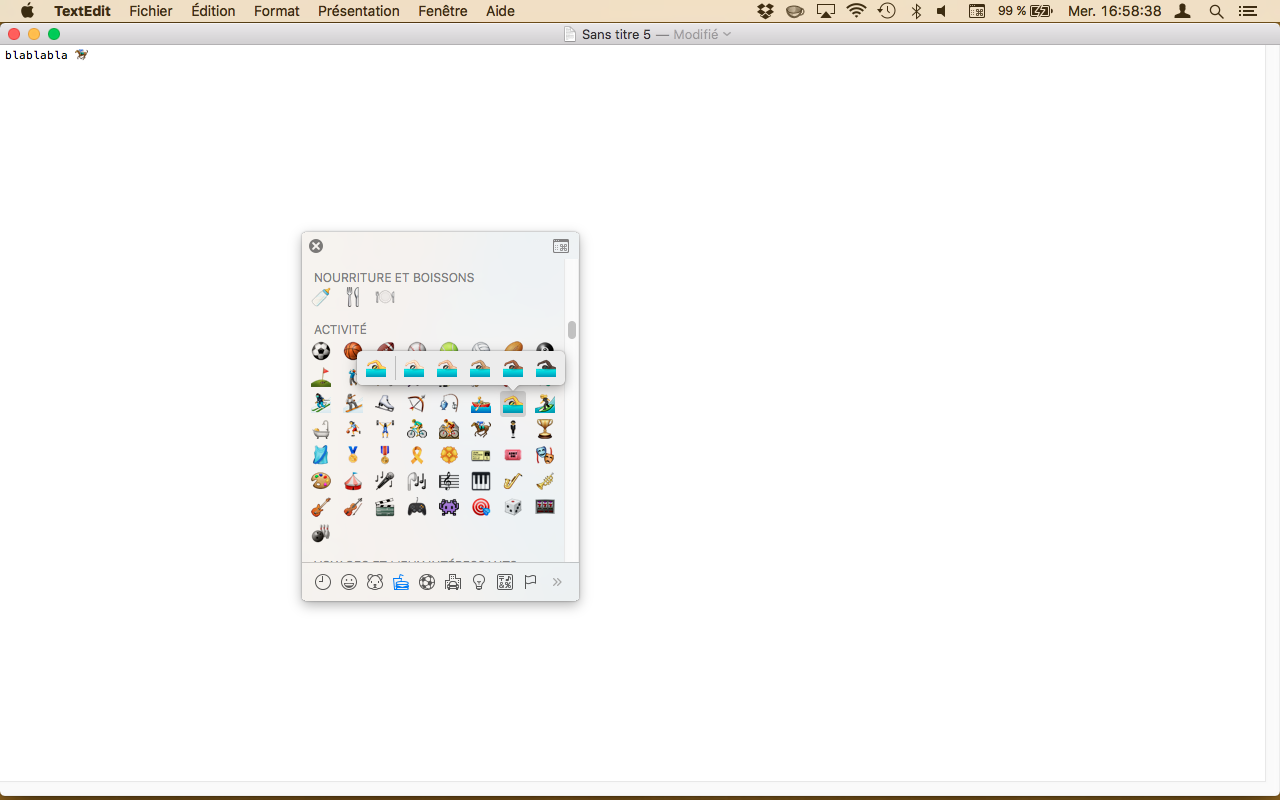1280x800 pixels.
Task: Jump to travel and places category
Action: [453, 582]
